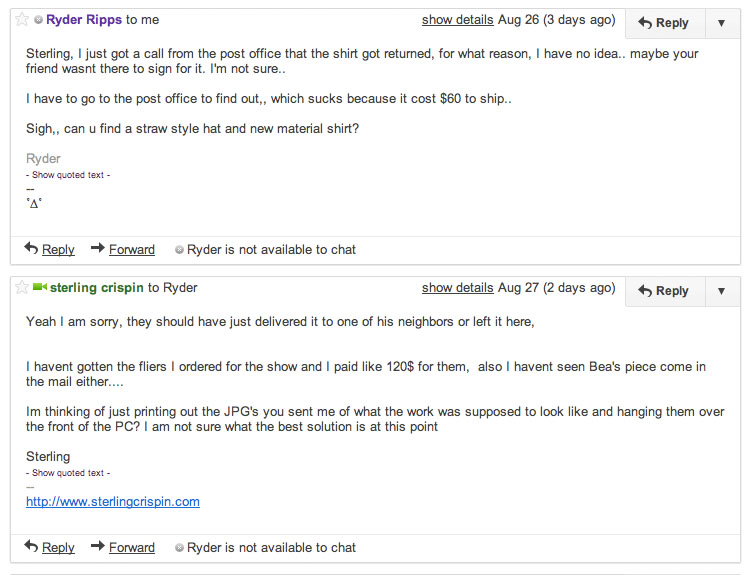Open reply options dropdown on Aug 26 message
Viewport: 753px width, 575px height.
tap(721, 23)
